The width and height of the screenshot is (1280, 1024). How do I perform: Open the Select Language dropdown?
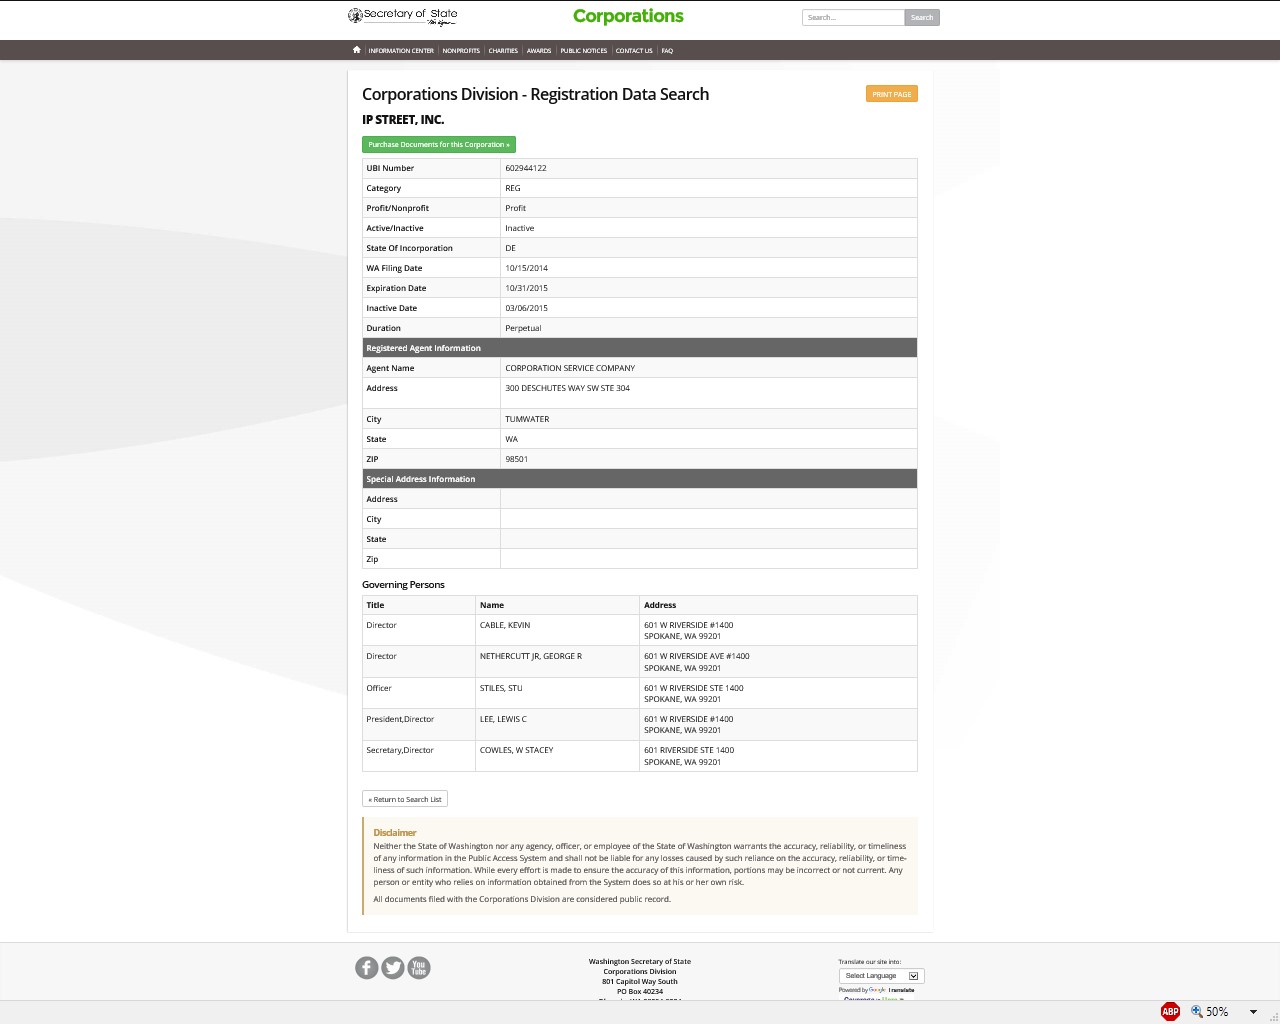pos(880,975)
